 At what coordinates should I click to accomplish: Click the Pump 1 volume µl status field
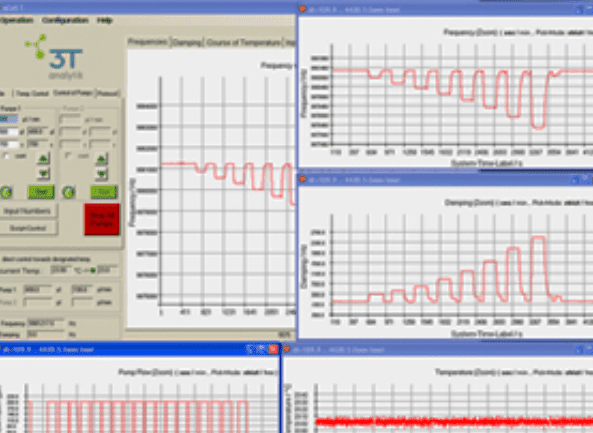(38, 290)
